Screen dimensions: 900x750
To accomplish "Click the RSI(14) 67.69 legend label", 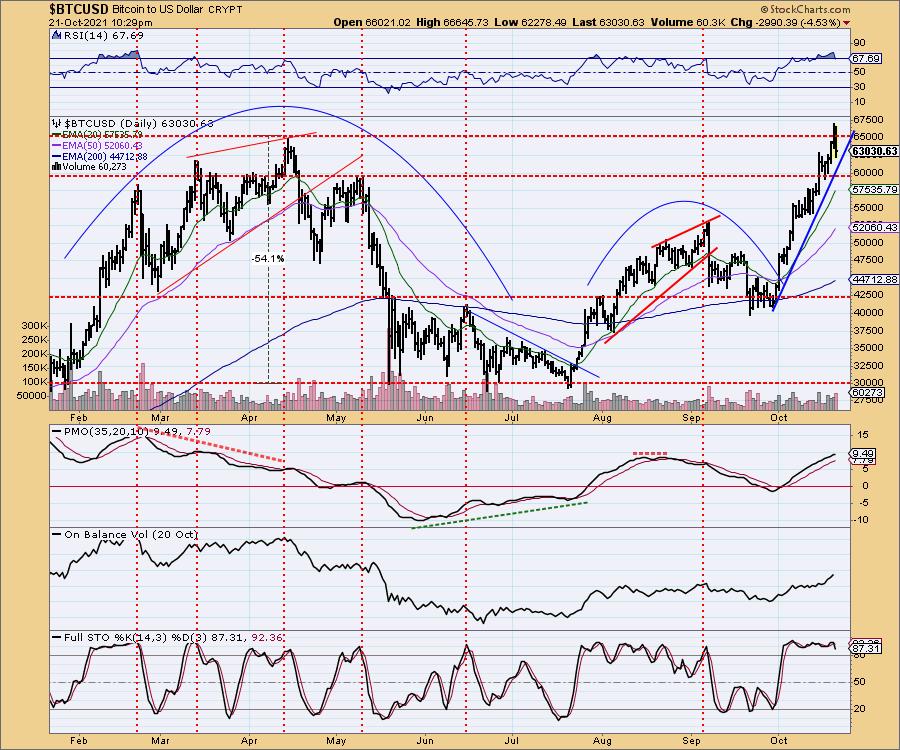I will [x=104, y=36].
